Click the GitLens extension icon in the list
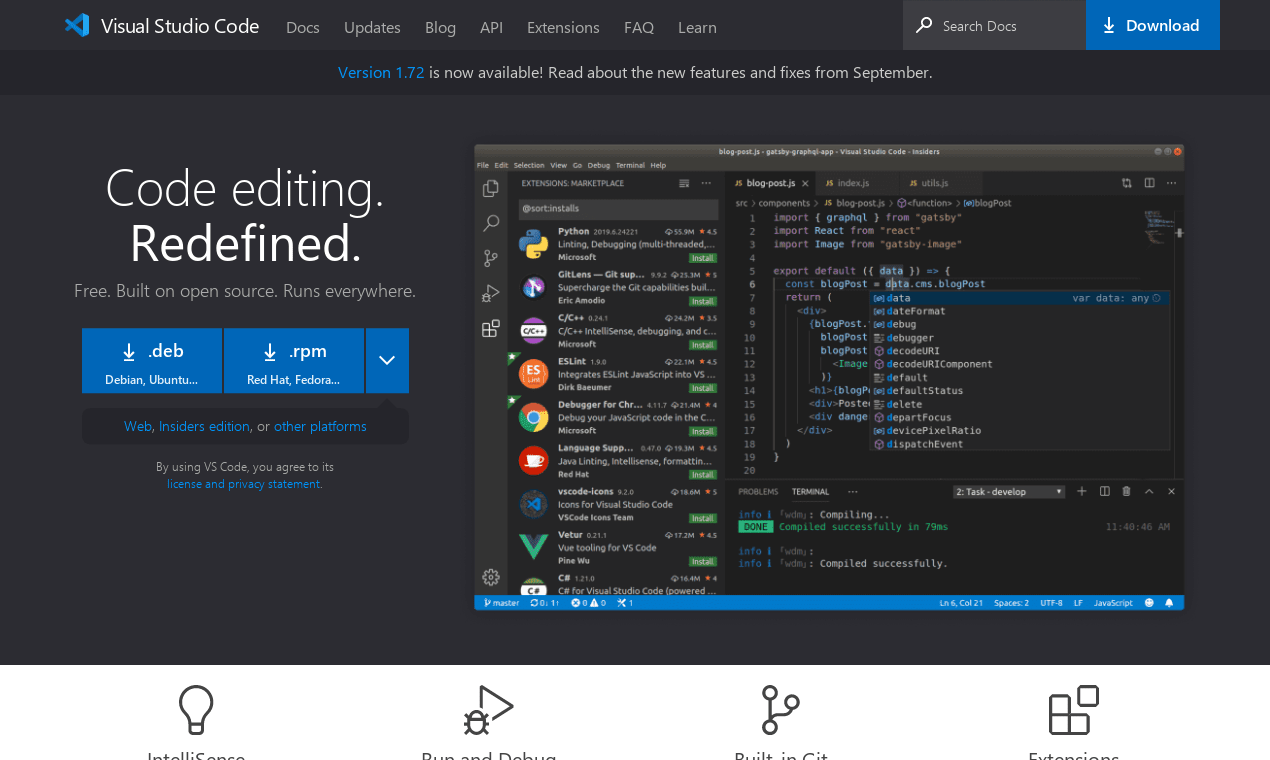The image size is (1270, 760). tap(533, 287)
